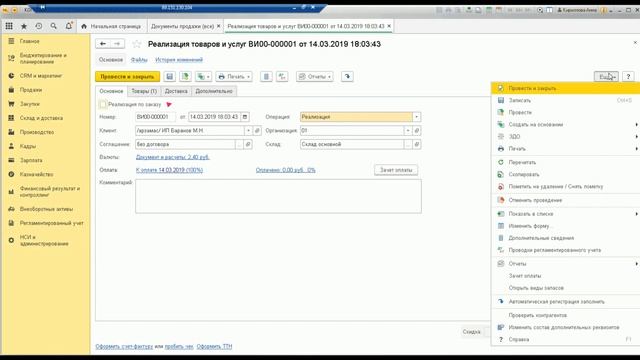Click the Комментарий text area
The width and height of the screenshot is (640, 360).
pyautogui.click(x=278, y=196)
